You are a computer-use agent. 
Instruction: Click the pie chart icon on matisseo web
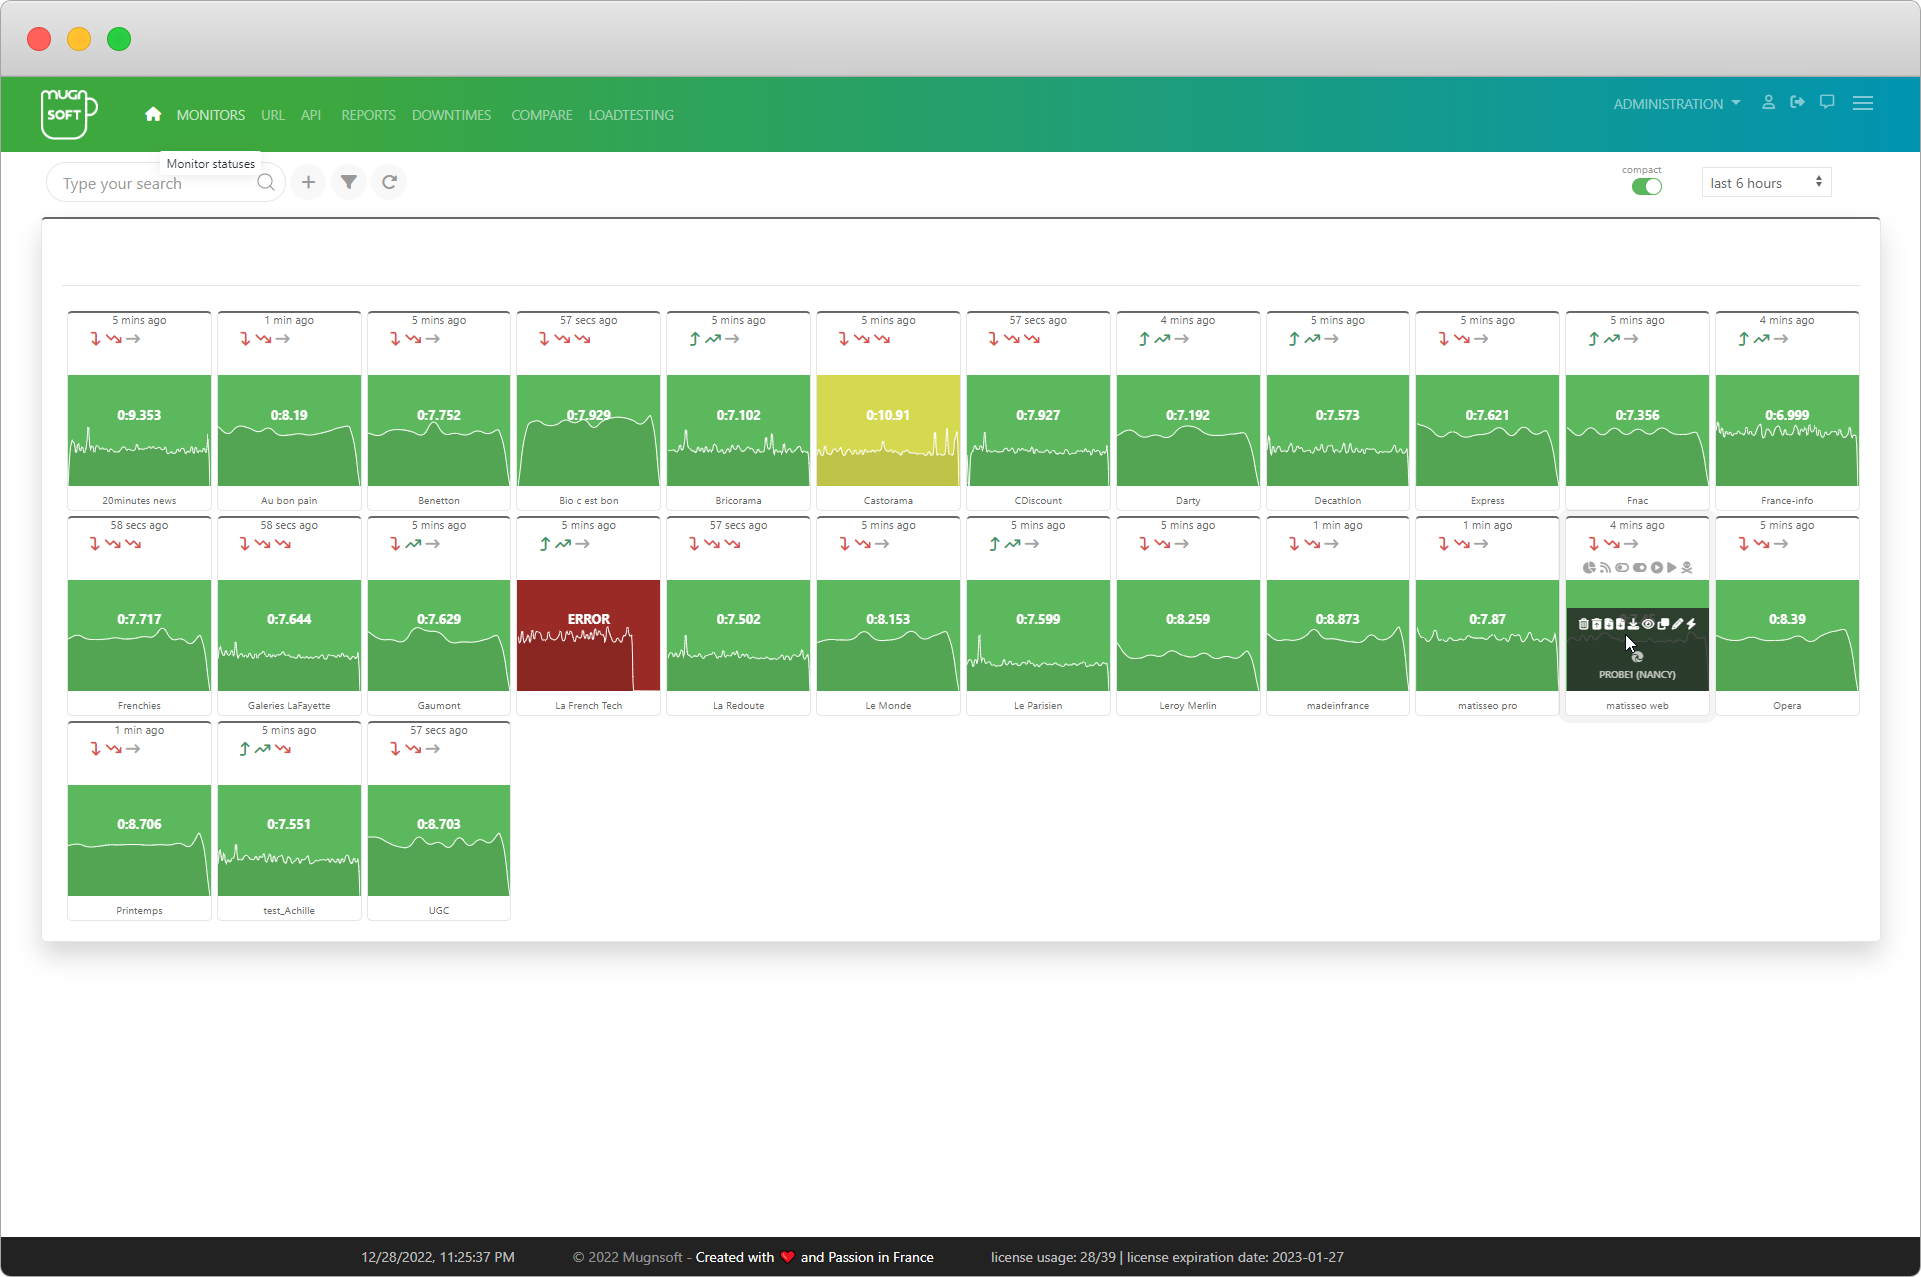coord(1590,568)
